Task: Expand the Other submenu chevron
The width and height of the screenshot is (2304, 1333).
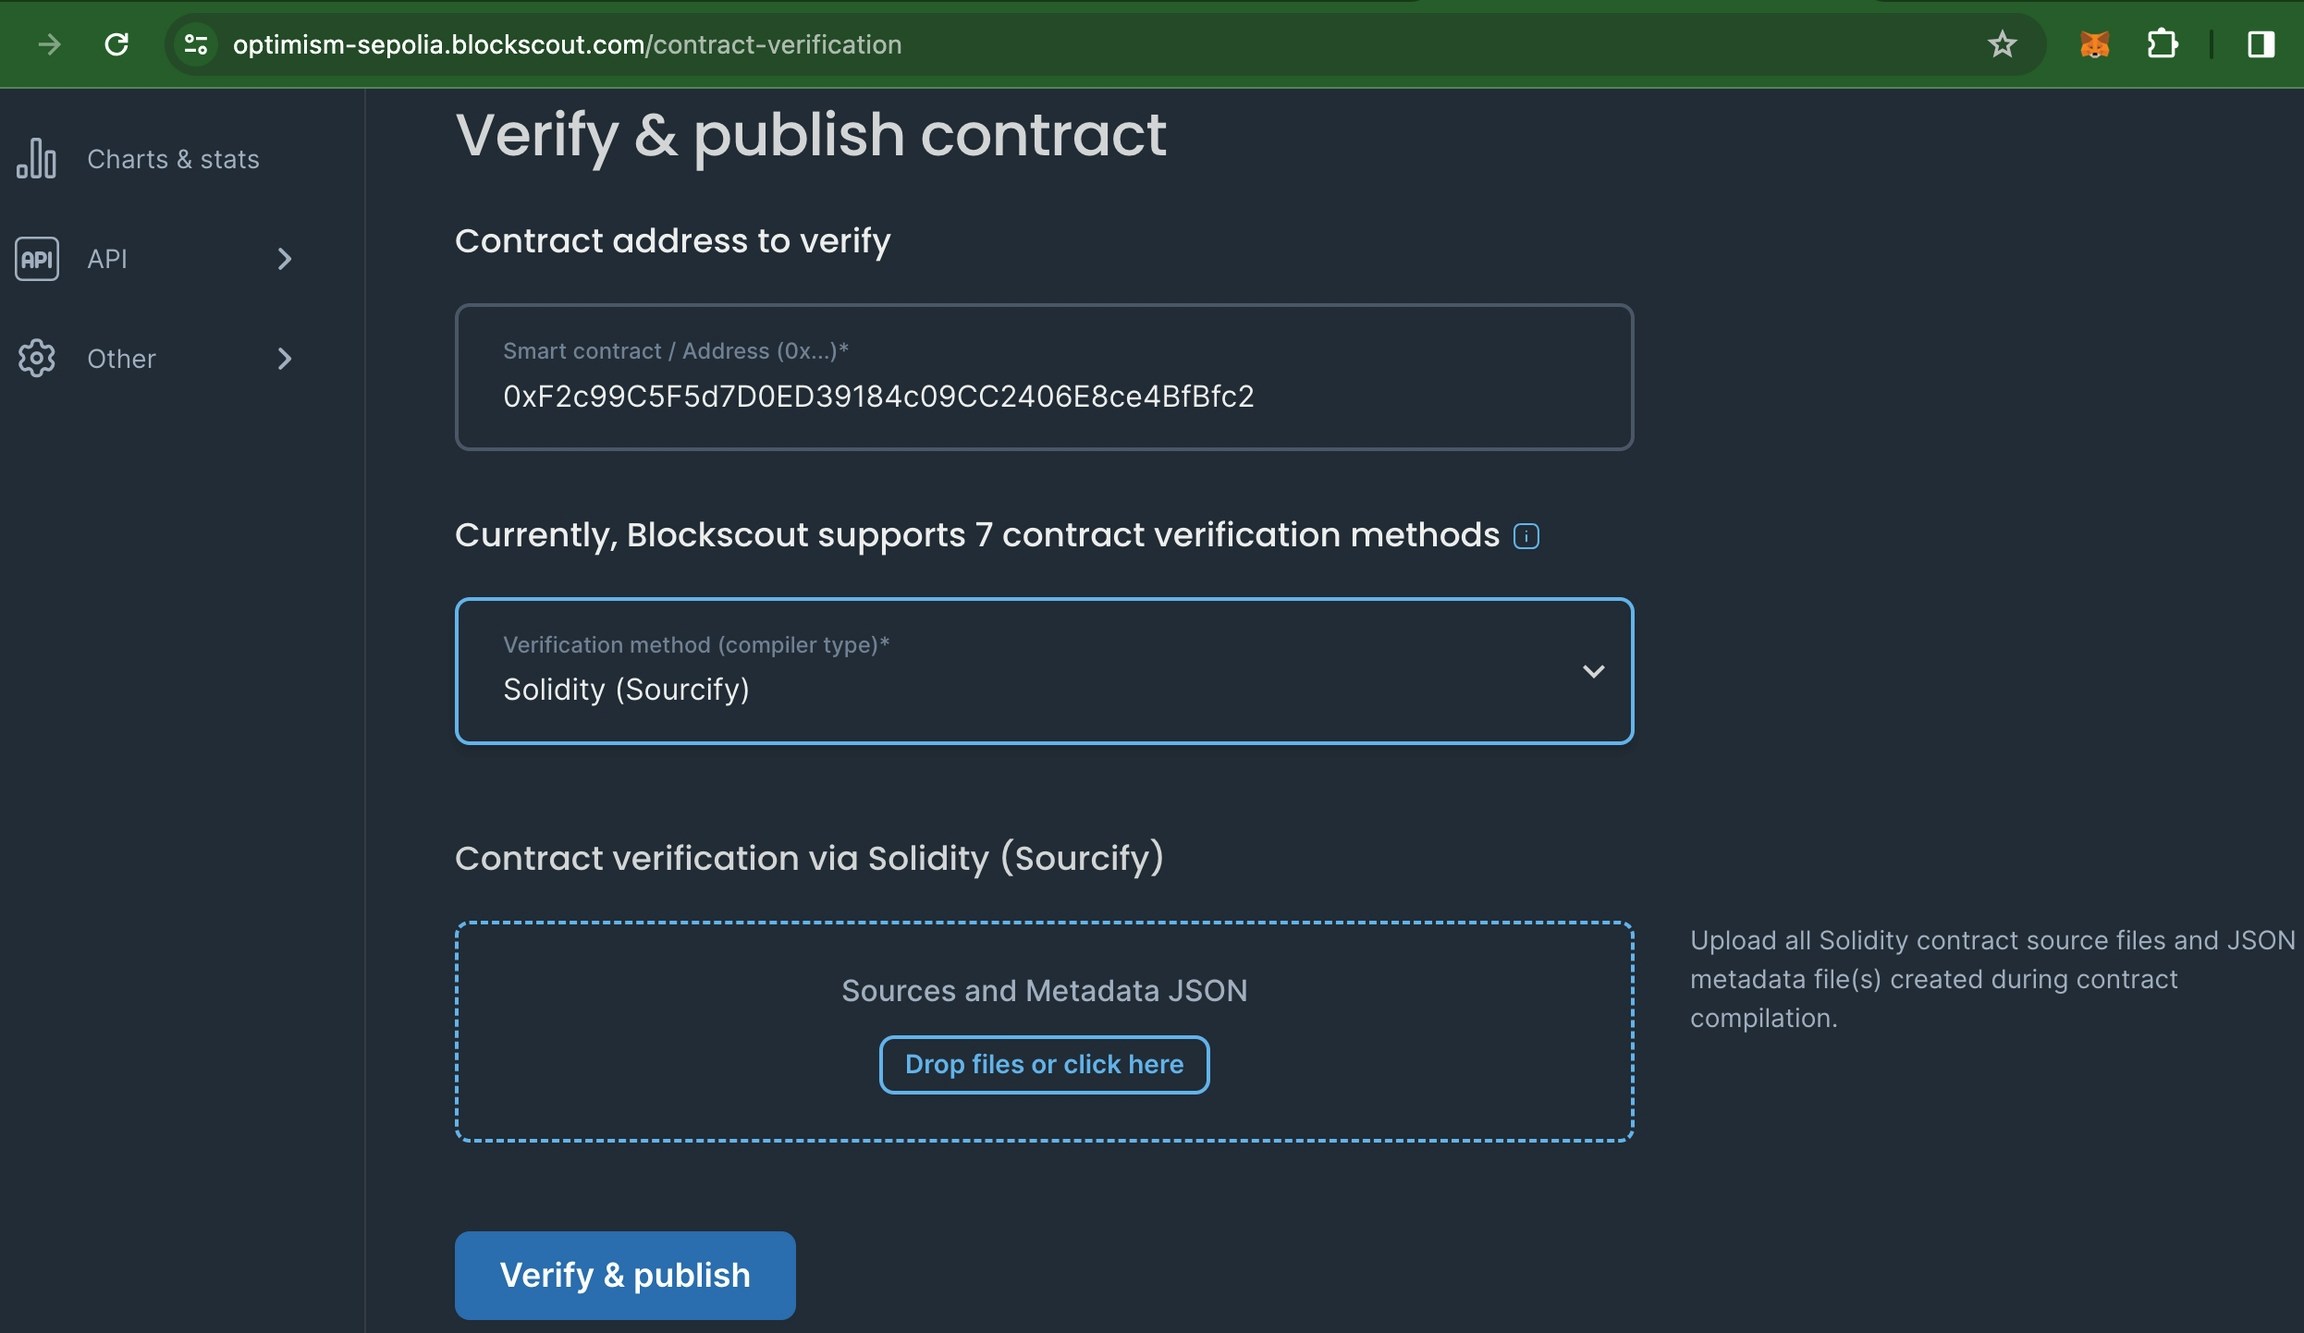Action: tap(285, 358)
